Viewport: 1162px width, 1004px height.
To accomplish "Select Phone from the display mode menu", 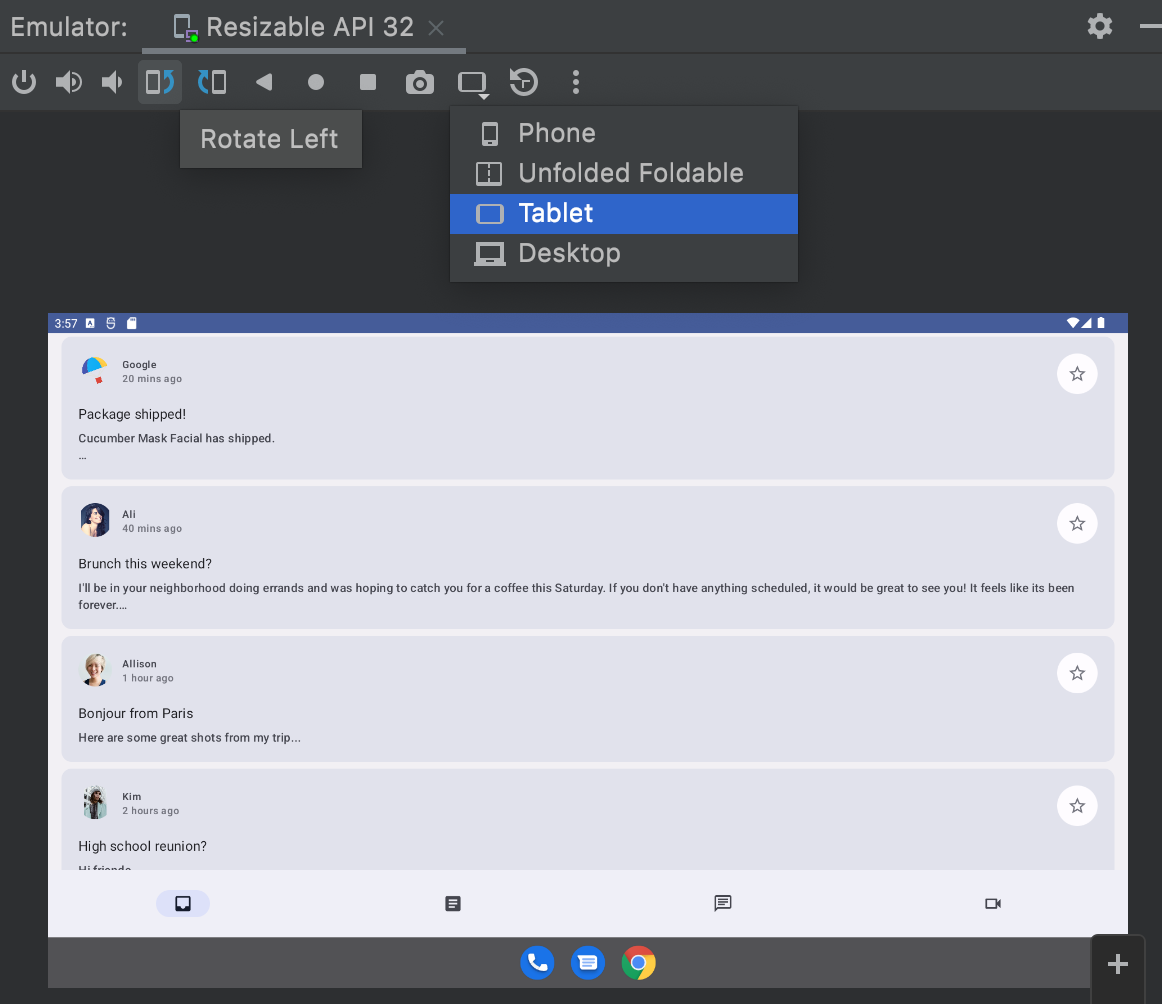I will pos(557,132).
